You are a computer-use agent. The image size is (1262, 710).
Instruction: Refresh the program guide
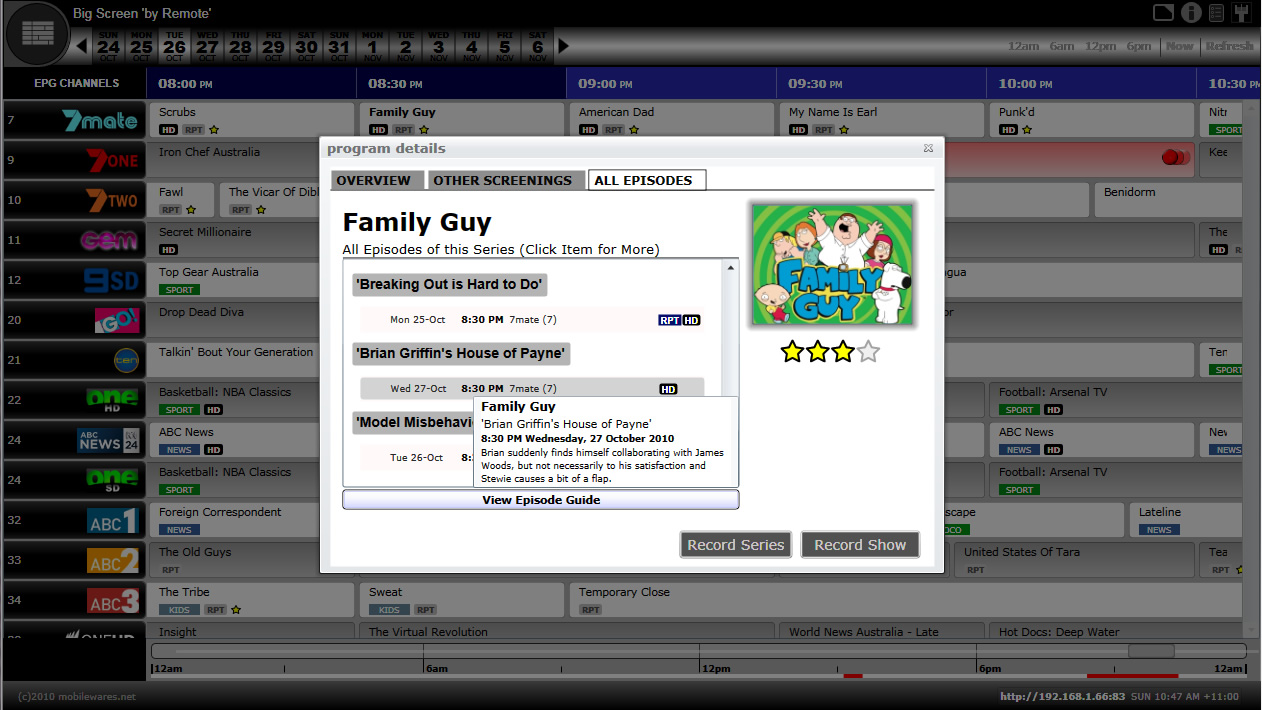tap(1229, 46)
